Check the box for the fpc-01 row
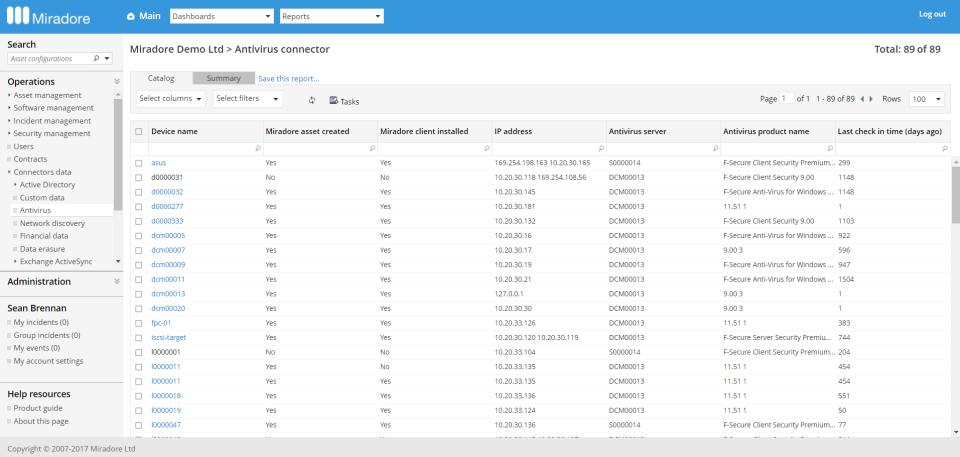This screenshot has width=960, height=457. pos(138,323)
